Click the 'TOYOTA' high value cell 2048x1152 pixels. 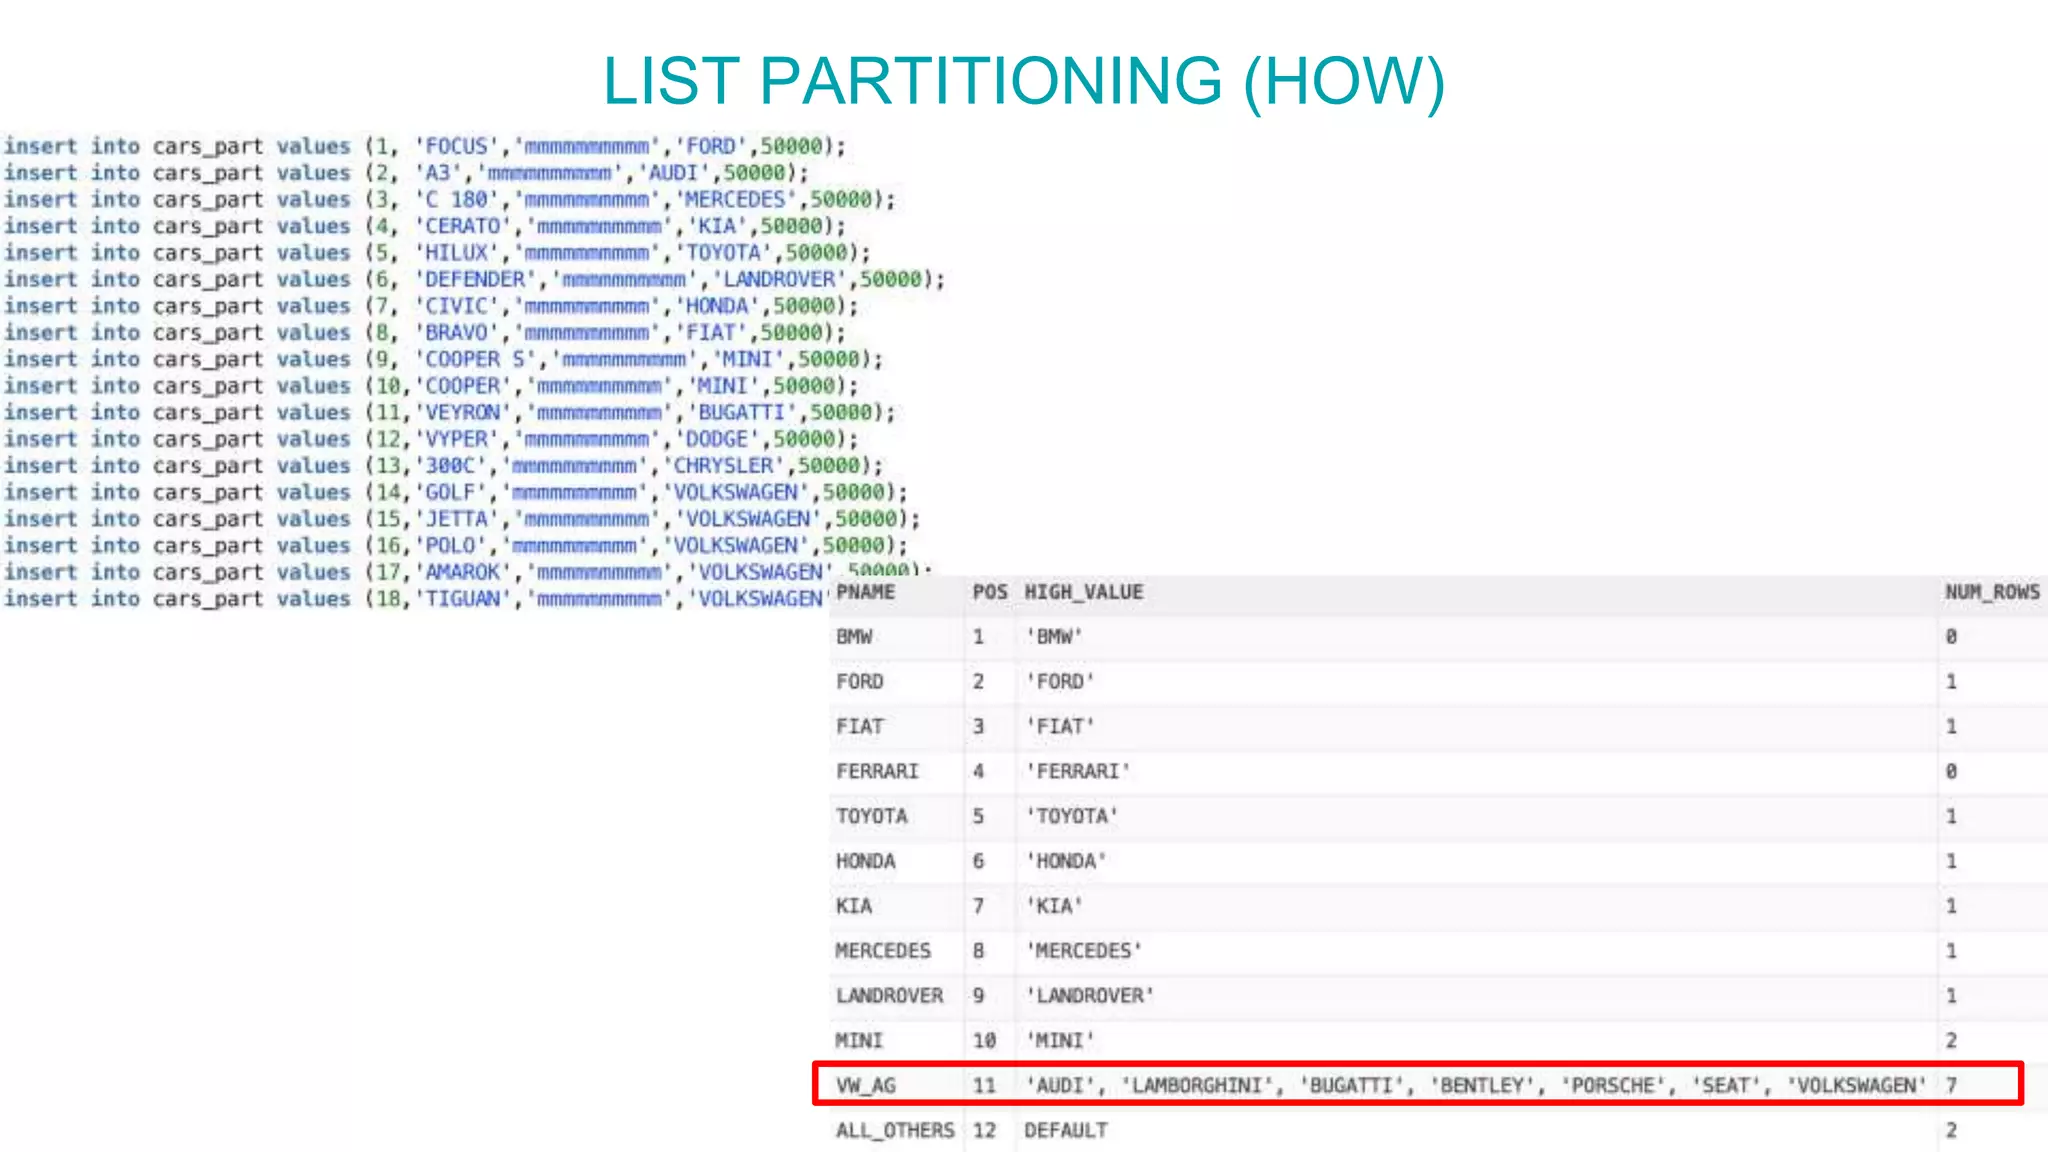tap(1071, 816)
